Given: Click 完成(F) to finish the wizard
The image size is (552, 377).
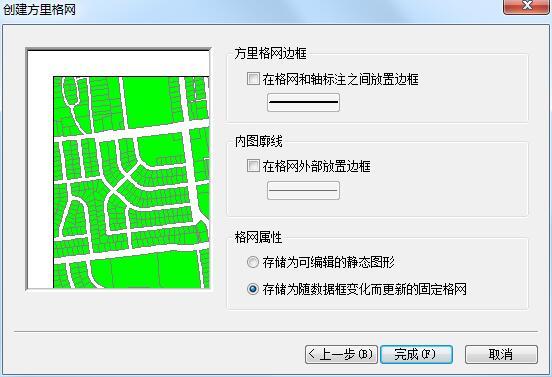Looking at the screenshot, I should coord(416,354).
